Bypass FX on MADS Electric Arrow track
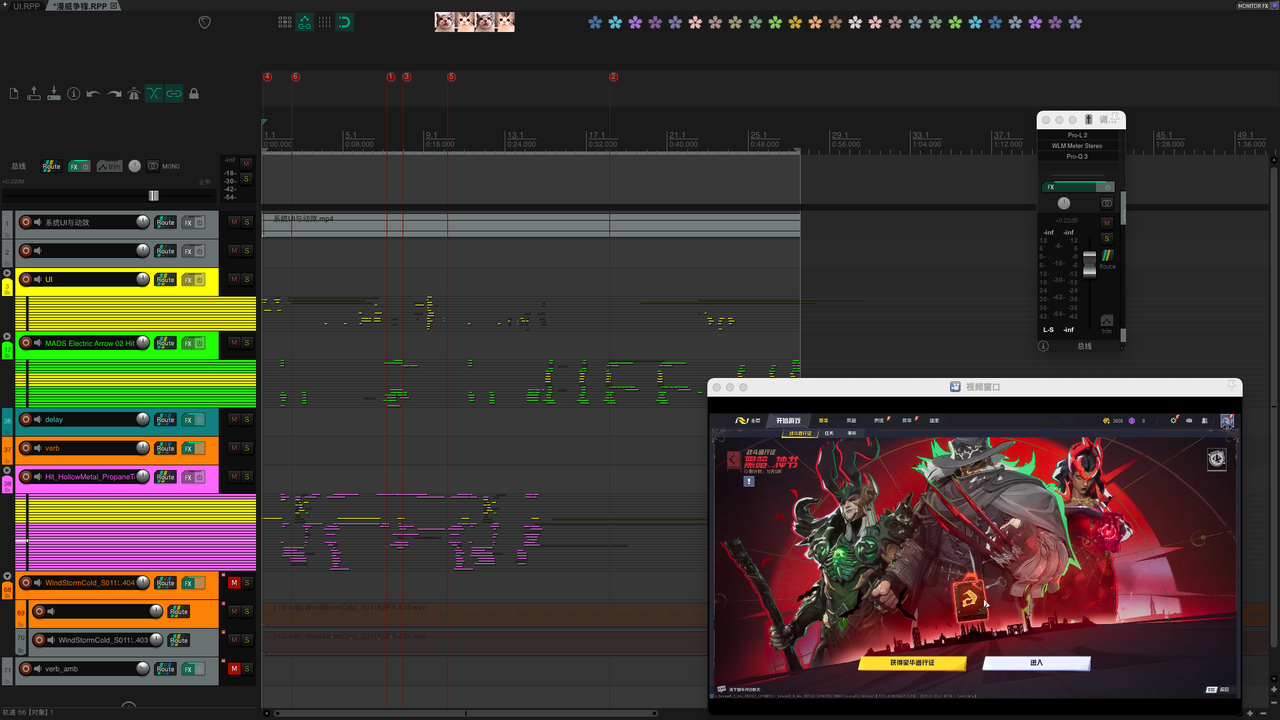The height and width of the screenshot is (720, 1280). point(200,343)
